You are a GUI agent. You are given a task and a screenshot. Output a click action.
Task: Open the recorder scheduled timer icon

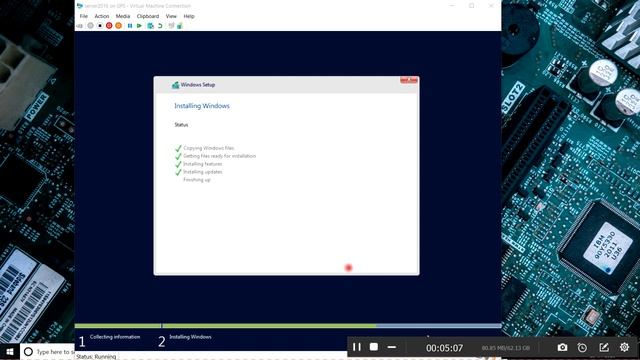click(582, 347)
